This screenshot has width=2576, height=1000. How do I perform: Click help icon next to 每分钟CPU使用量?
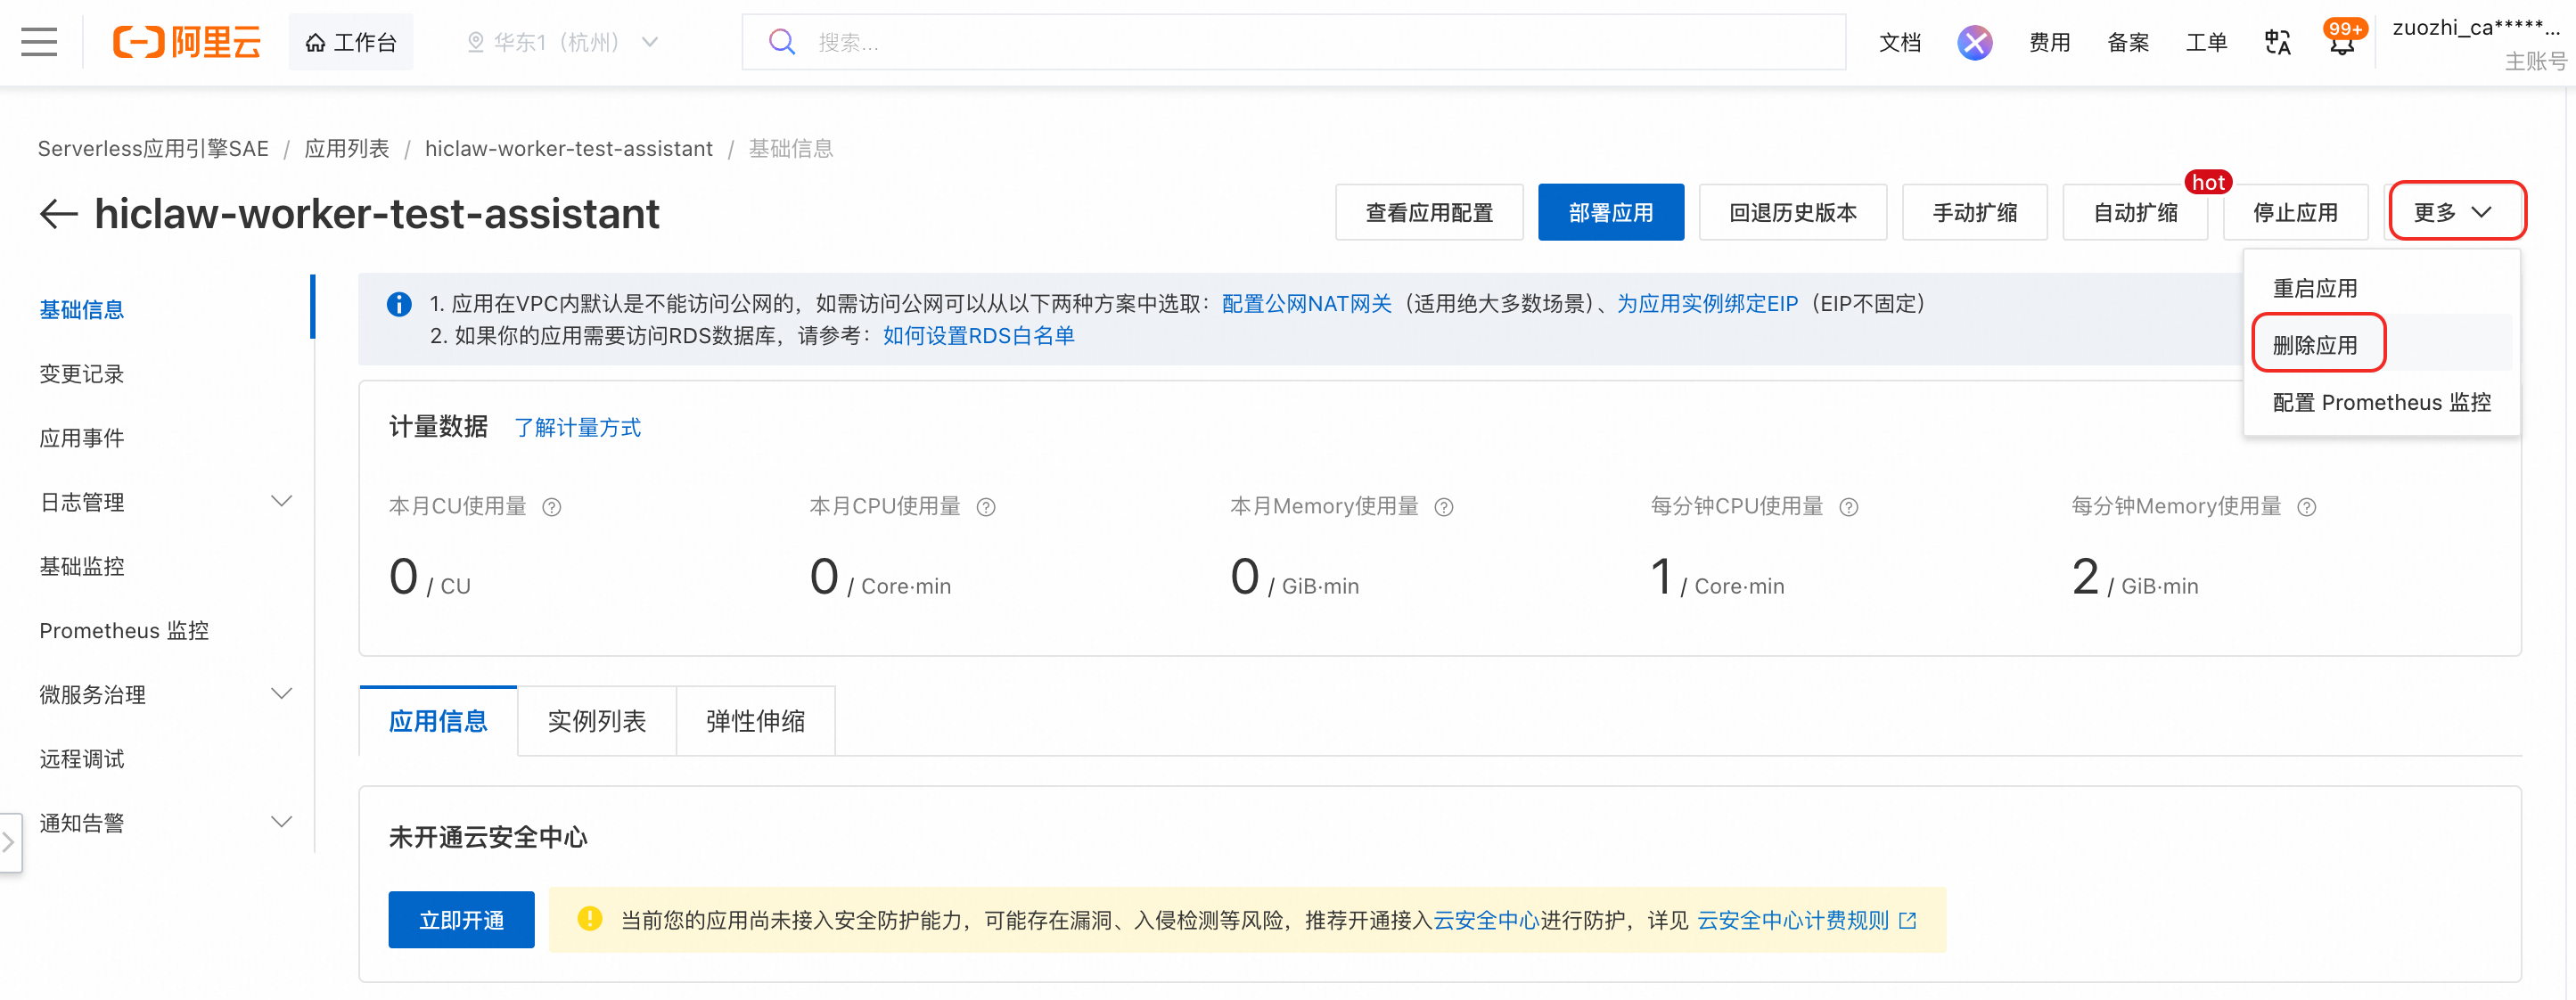click(1849, 507)
